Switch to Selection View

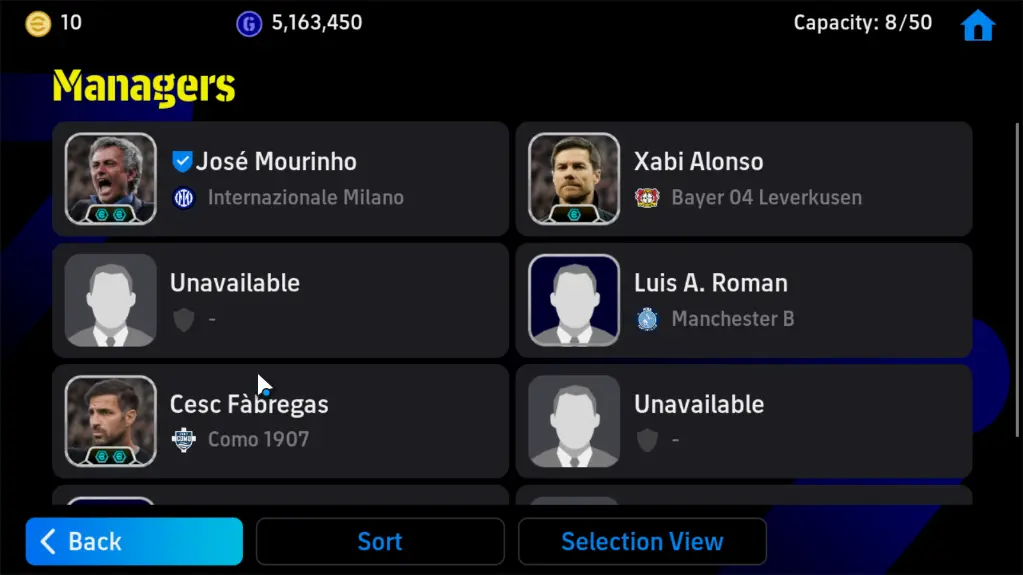642,541
